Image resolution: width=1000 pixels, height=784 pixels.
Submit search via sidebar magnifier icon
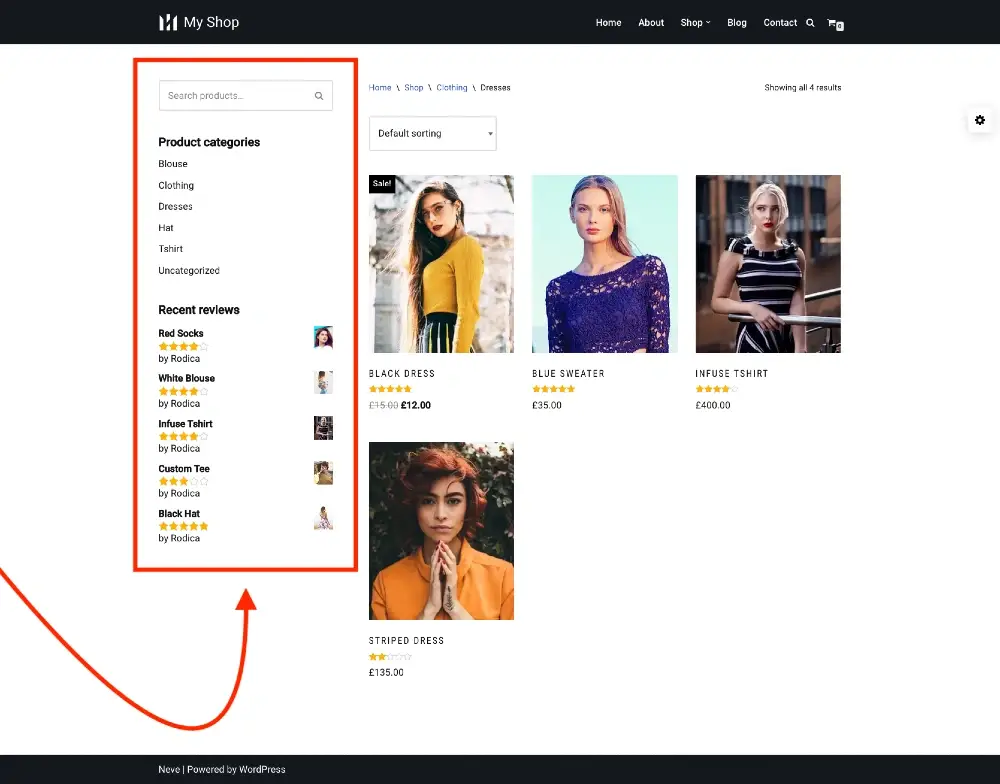click(318, 95)
